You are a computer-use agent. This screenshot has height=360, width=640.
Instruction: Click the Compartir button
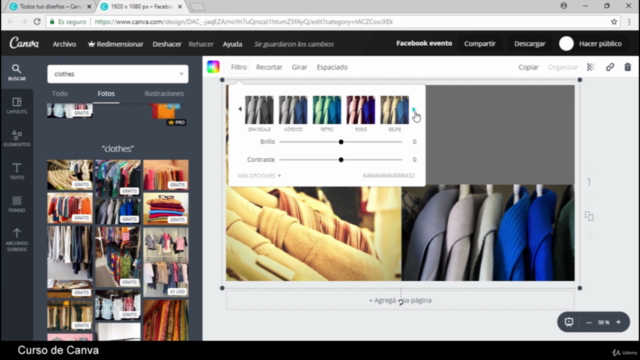(x=480, y=44)
